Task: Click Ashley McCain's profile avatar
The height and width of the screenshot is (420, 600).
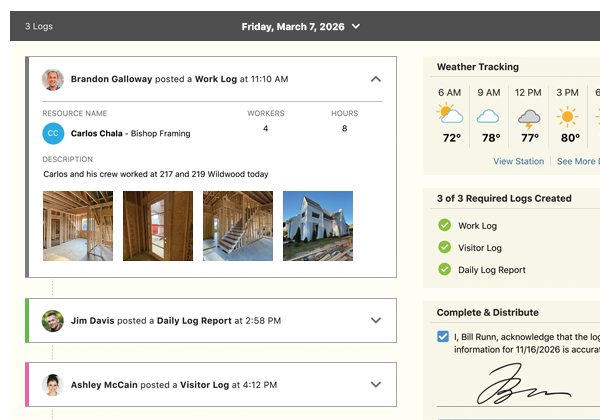Action: (53, 385)
